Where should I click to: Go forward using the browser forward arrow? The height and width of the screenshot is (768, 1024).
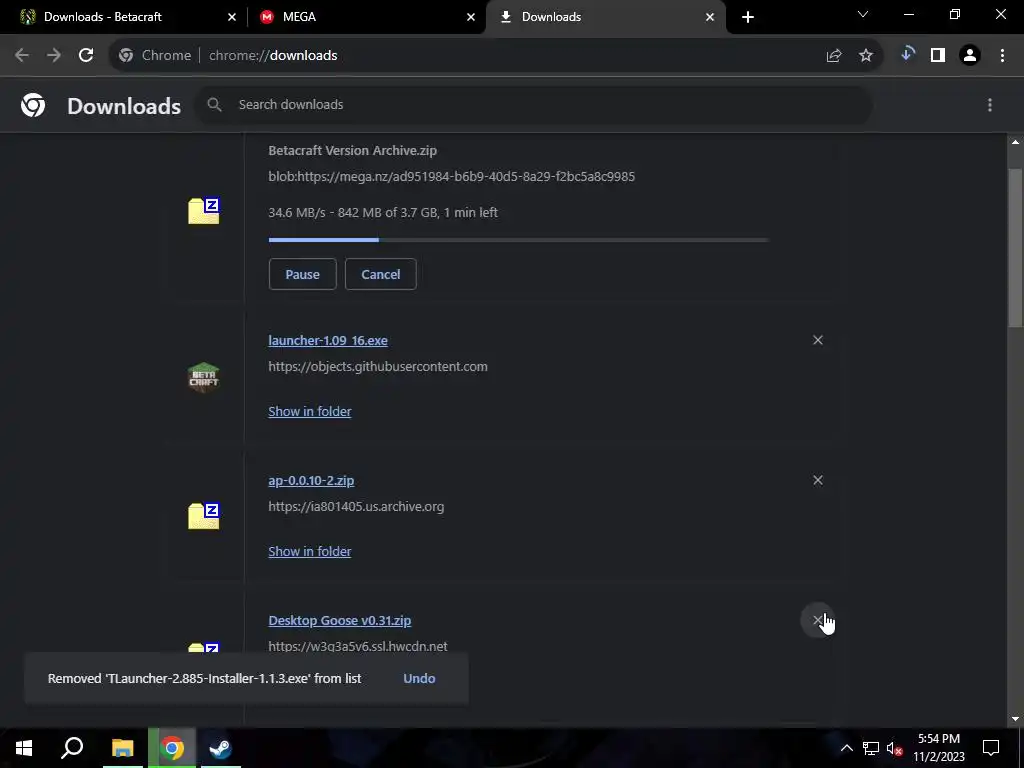pos(54,56)
